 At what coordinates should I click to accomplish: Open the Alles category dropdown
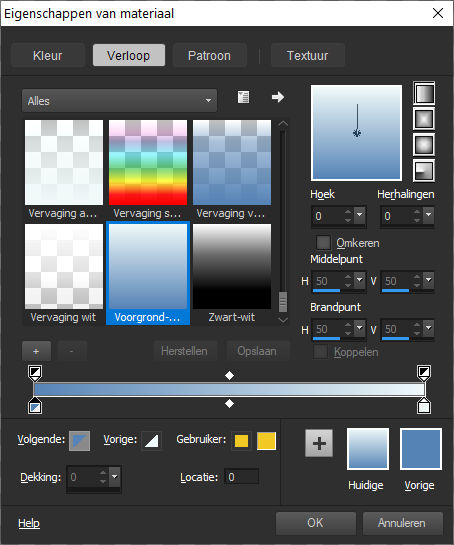point(119,101)
